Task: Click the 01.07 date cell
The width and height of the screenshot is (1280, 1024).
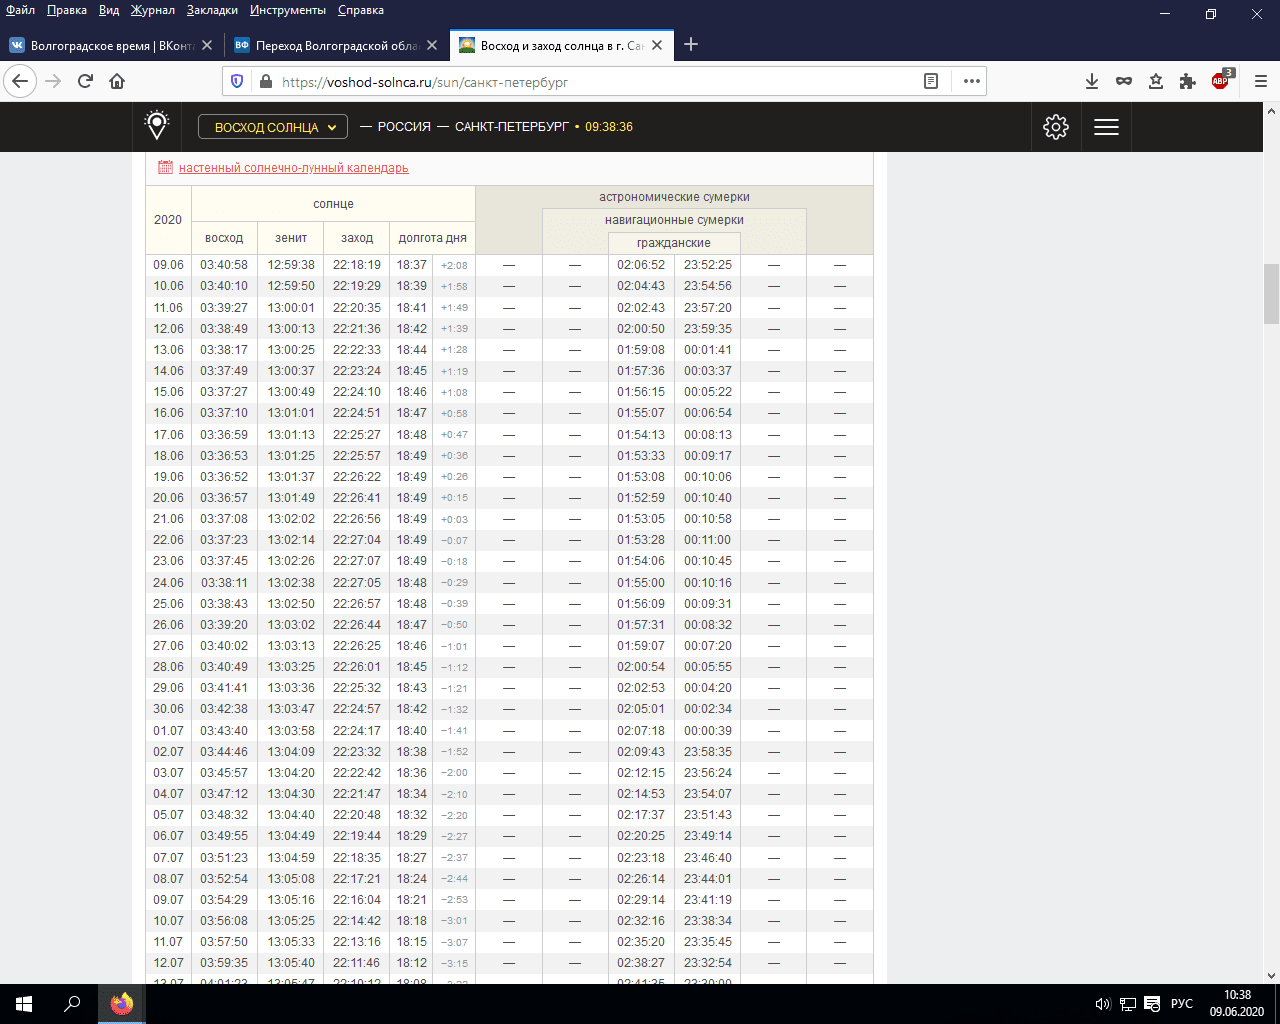Action: (168, 731)
